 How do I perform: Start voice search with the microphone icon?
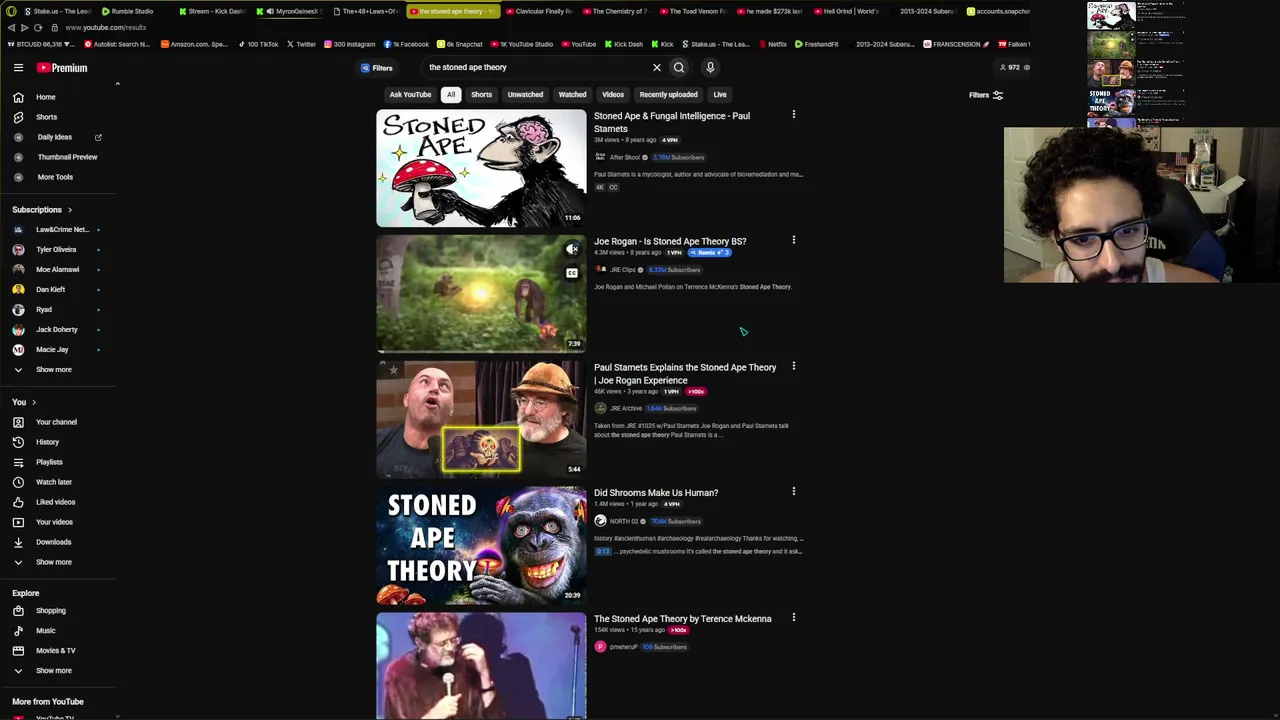[710, 68]
